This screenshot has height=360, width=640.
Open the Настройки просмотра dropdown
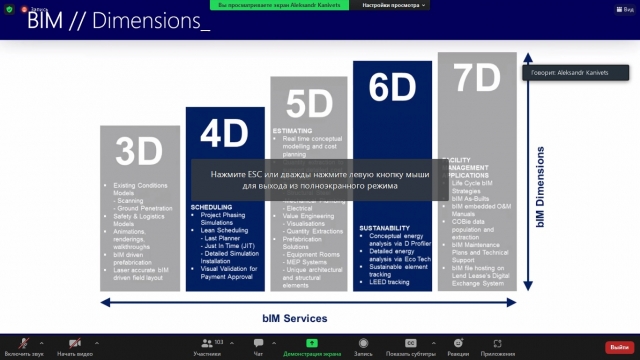[393, 5]
